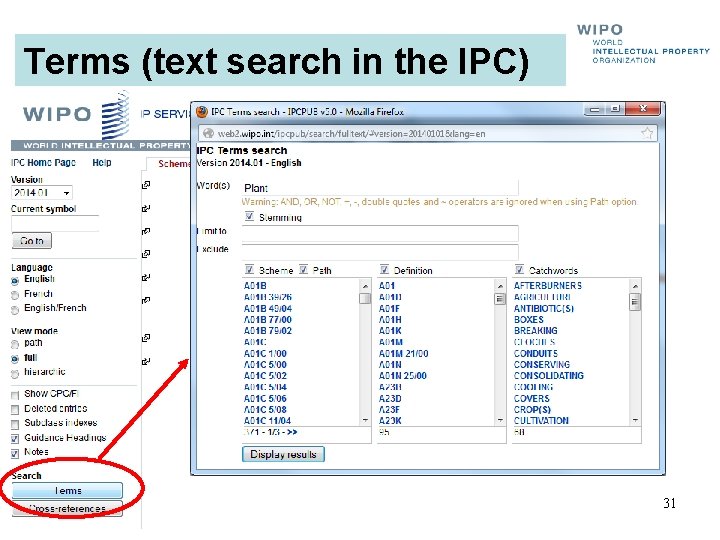Click the Cross-references button
The image size is (720, 540).
[68, 508]
